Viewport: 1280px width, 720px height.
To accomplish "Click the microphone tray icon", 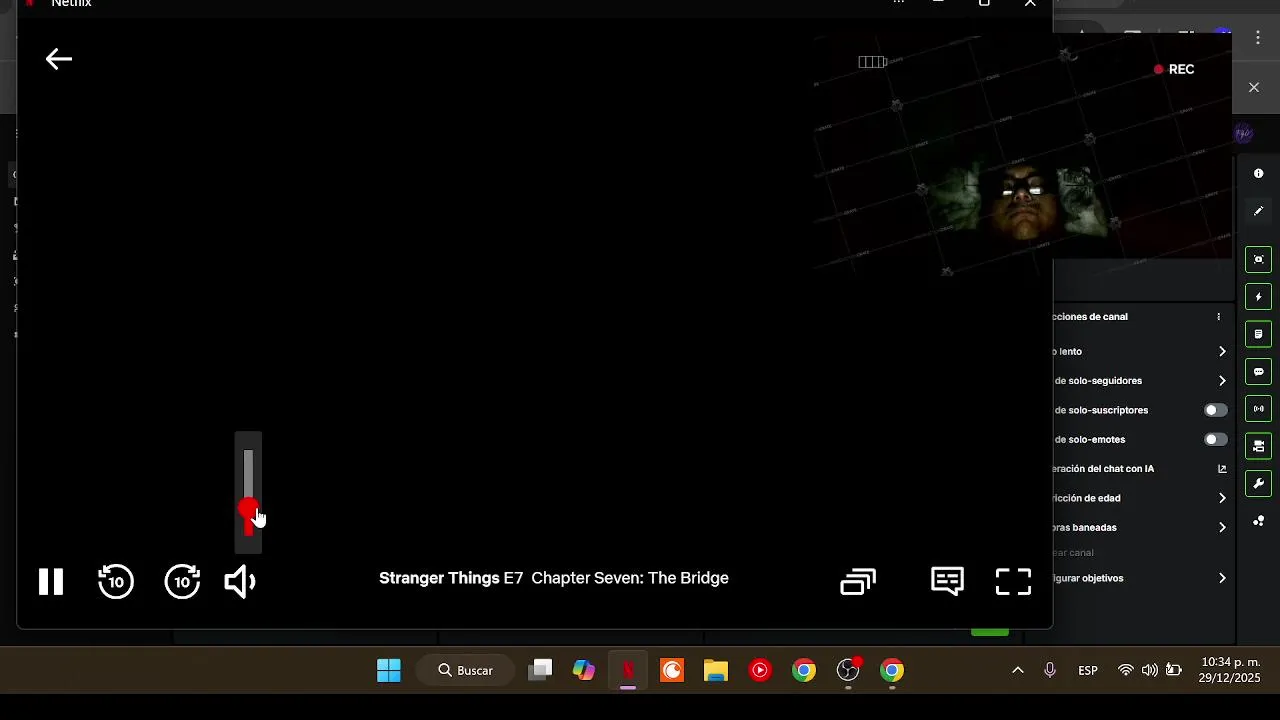I will pyautogui.click(x=1050, y=670).
